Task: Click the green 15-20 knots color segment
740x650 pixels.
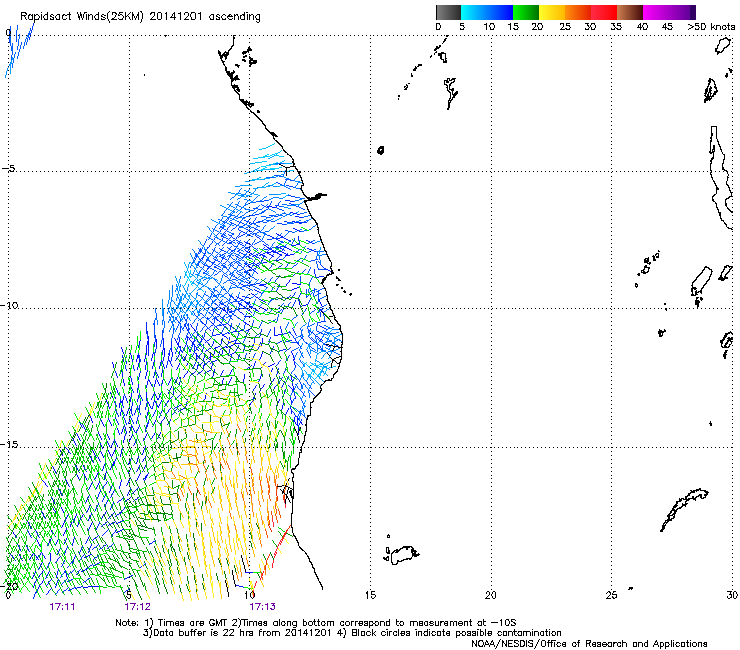Action: click(526, 12)
